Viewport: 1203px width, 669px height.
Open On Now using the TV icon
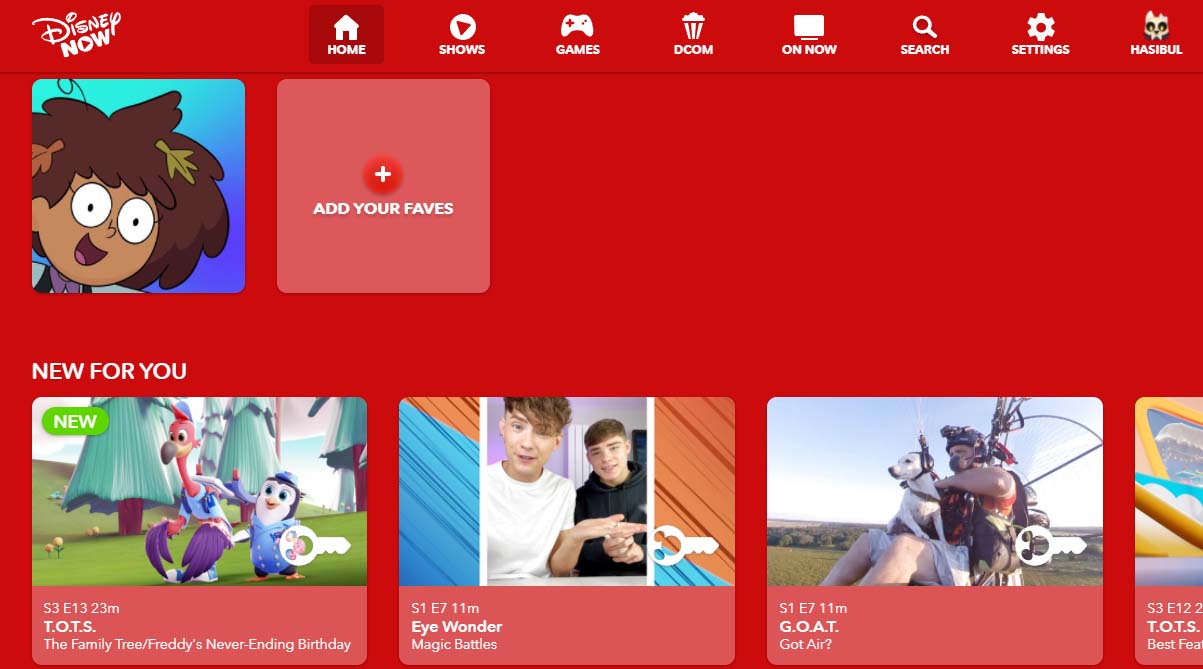(809, 27)
